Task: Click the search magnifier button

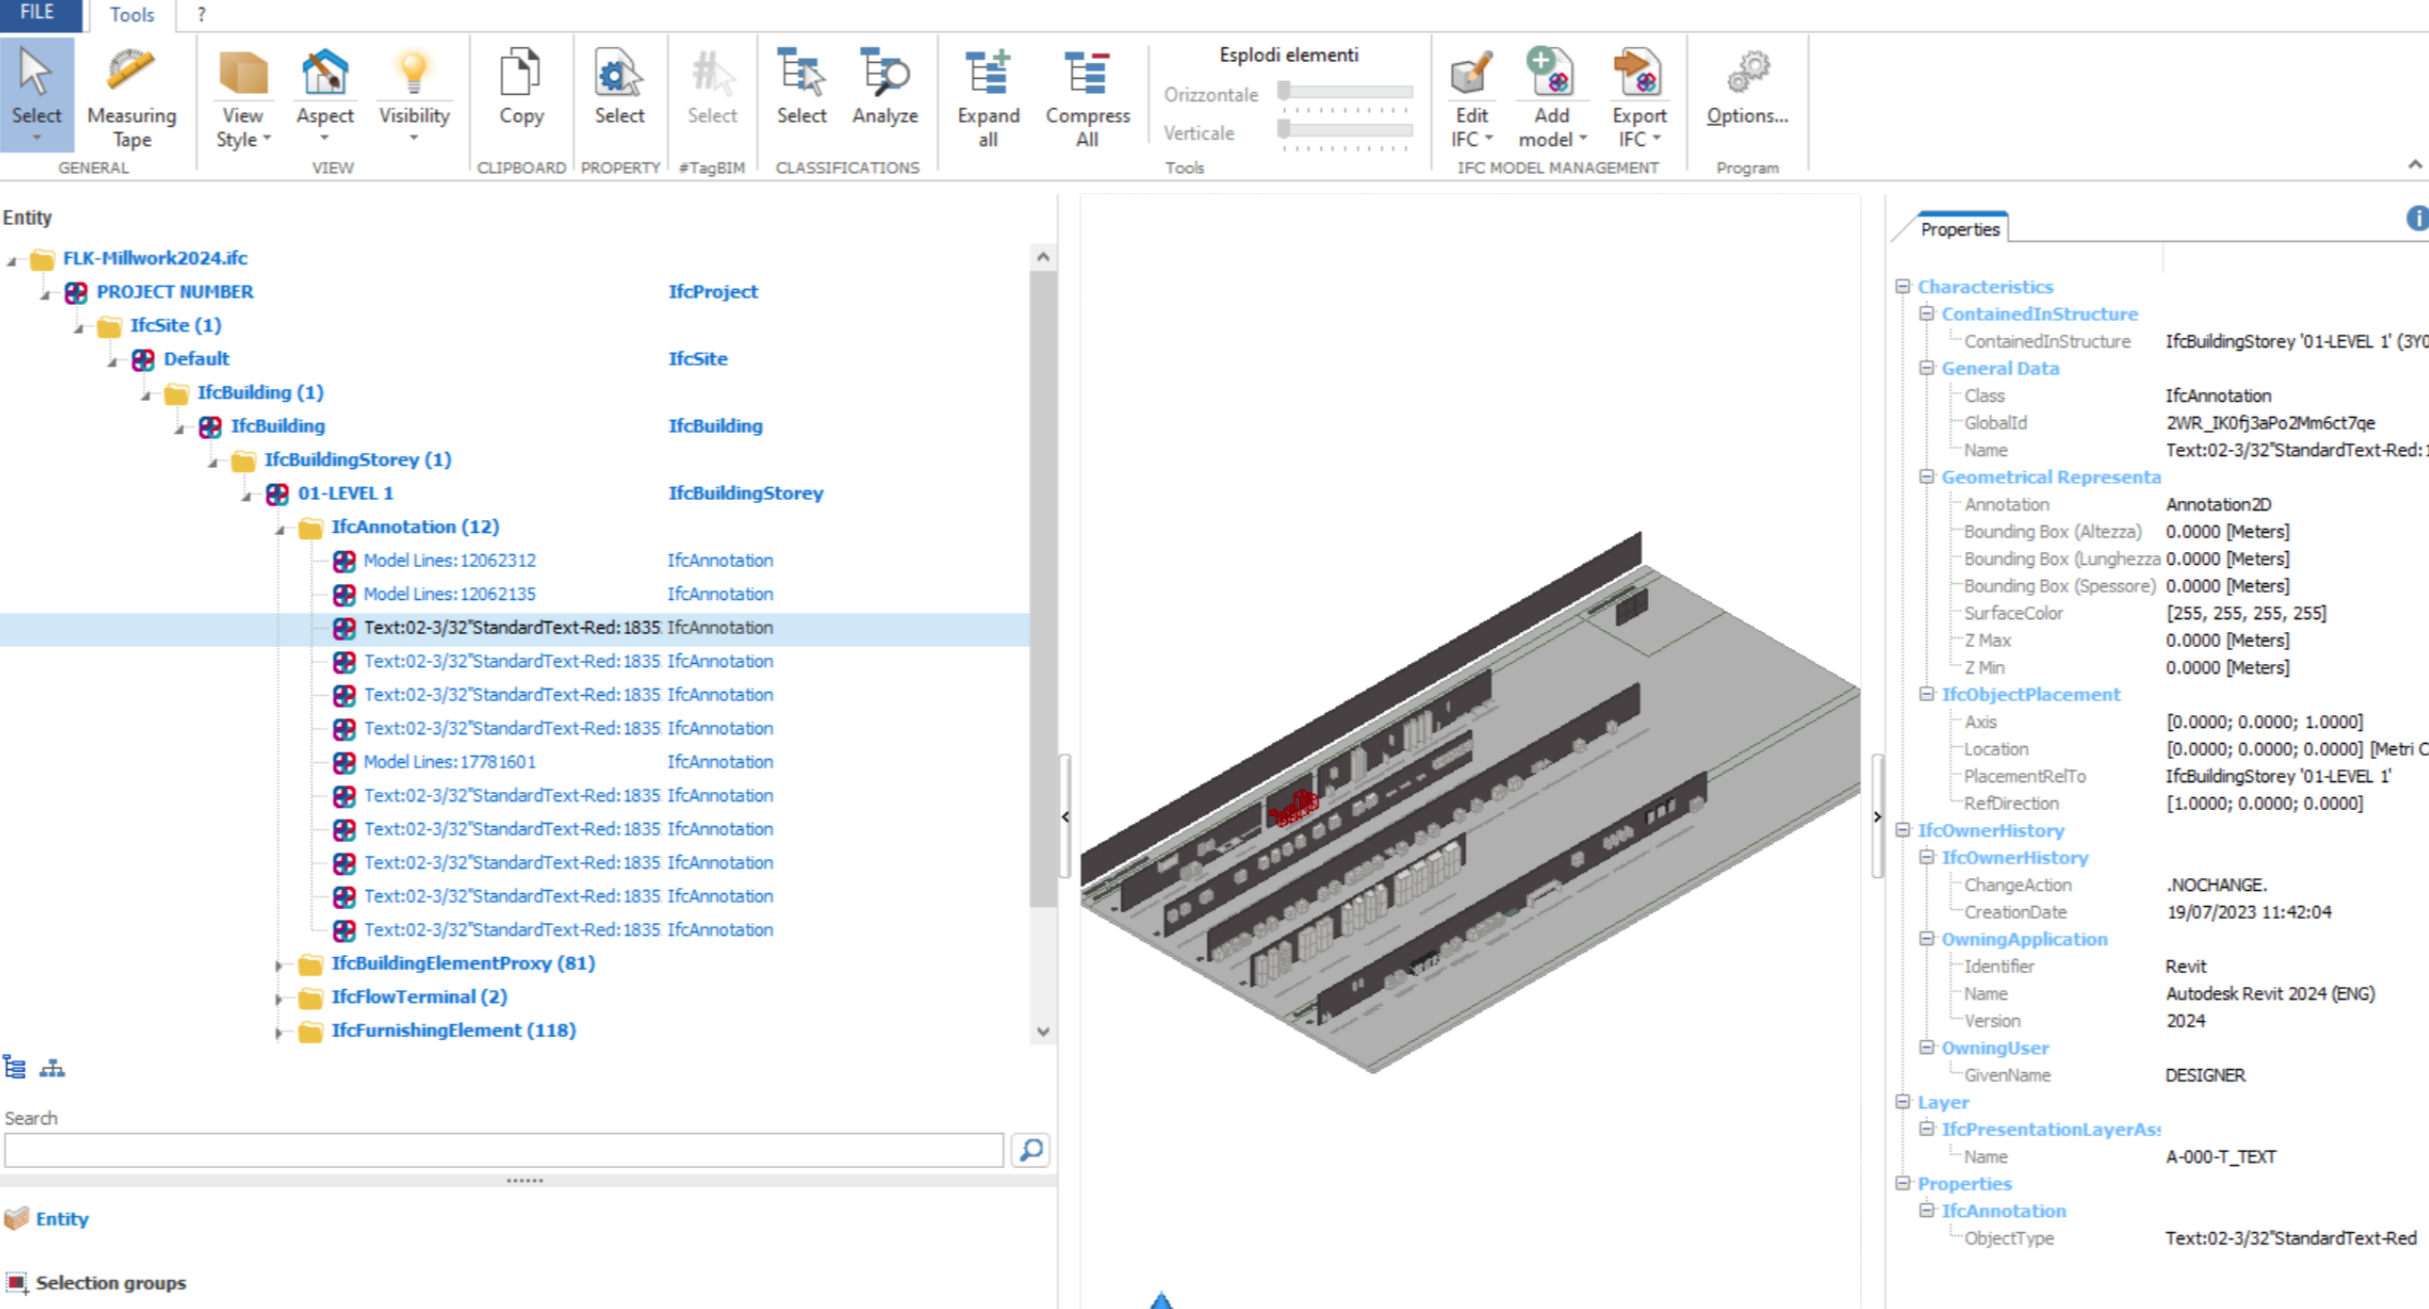Action: click(1031, 1150)
